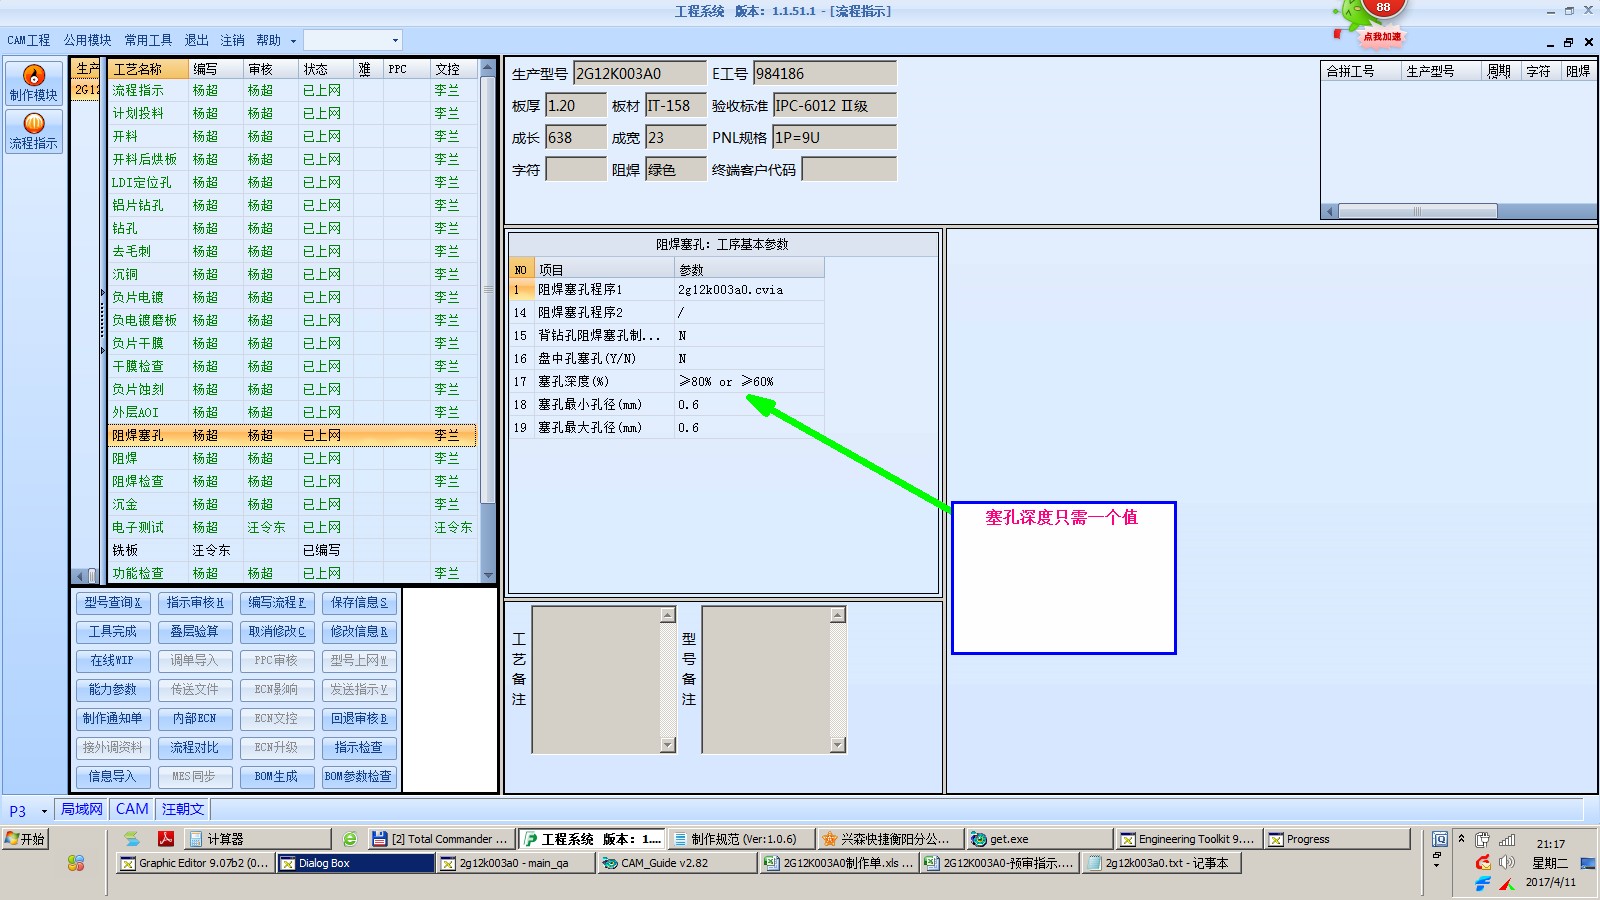Click the 注销 menu item

pyautogui.click(x=232, y=40)
